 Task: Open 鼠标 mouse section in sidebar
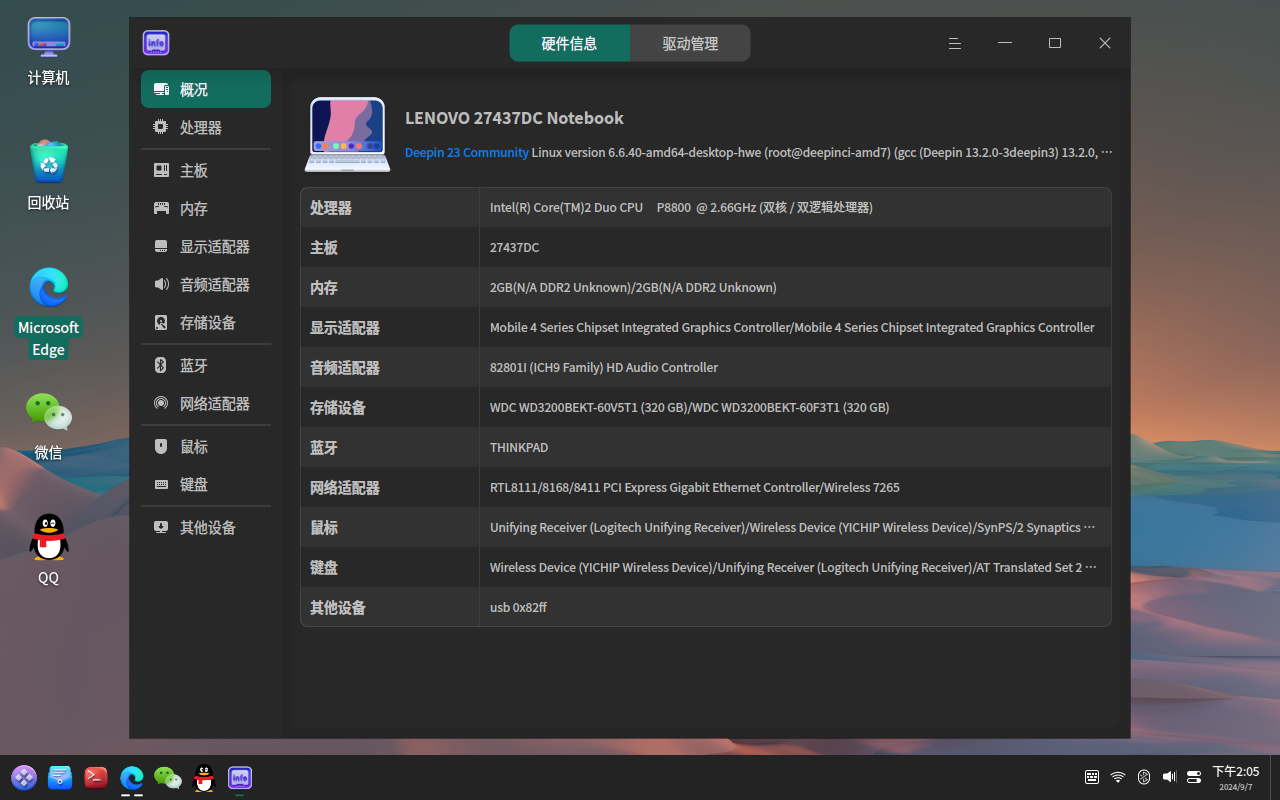pos(206,446)
